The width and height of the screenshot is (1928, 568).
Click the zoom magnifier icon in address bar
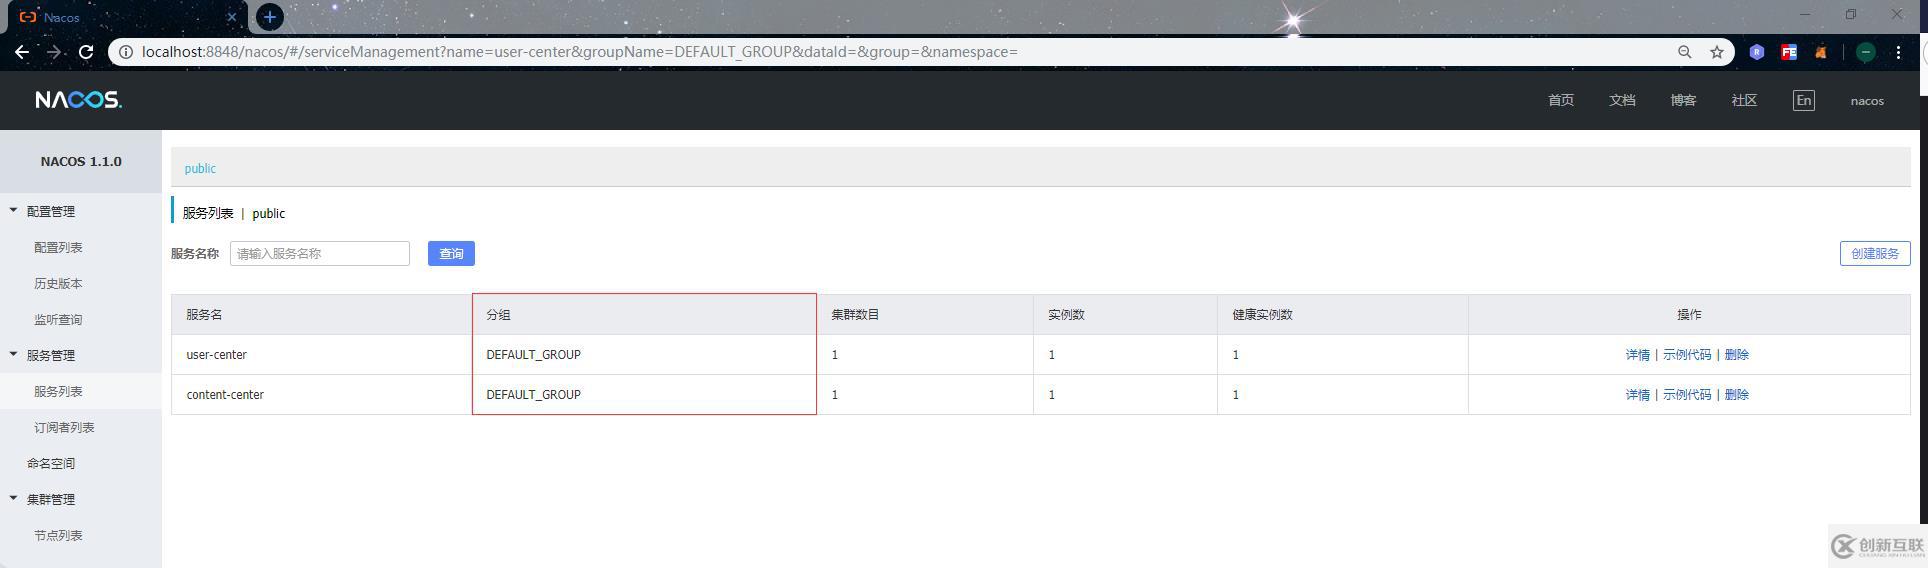point(1685,52)
